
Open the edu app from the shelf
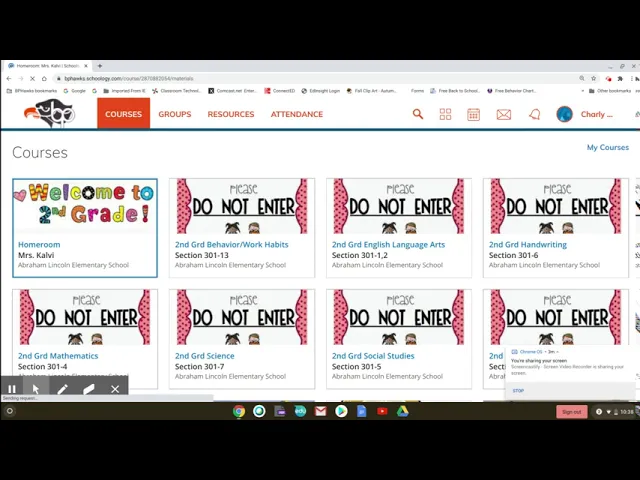click(x=300, y=411)
